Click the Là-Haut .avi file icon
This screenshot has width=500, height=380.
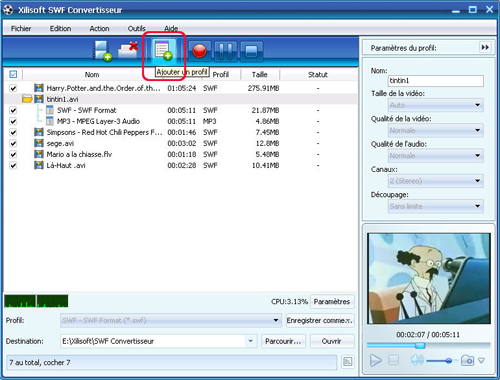(39, 165)
